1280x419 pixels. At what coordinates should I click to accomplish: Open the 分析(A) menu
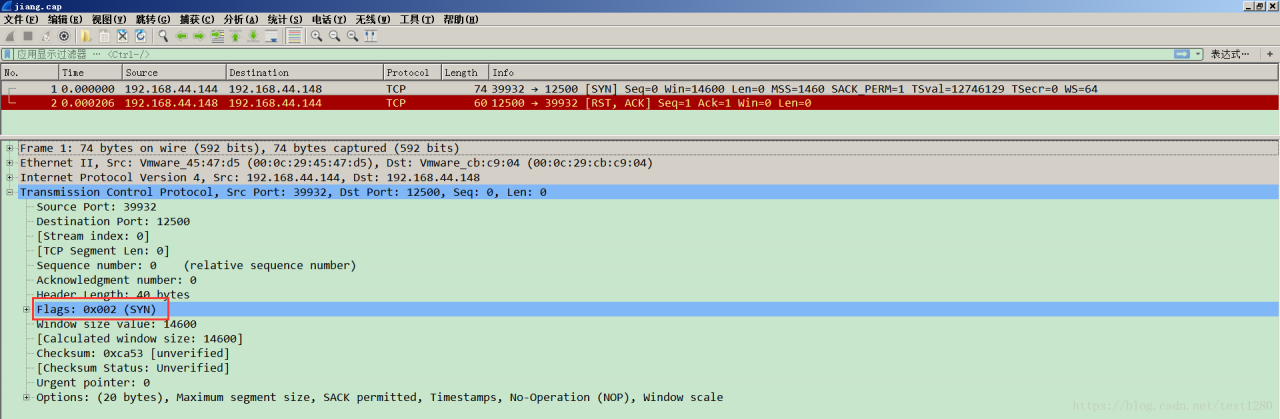pyautogui.click(x=241, y=19)
